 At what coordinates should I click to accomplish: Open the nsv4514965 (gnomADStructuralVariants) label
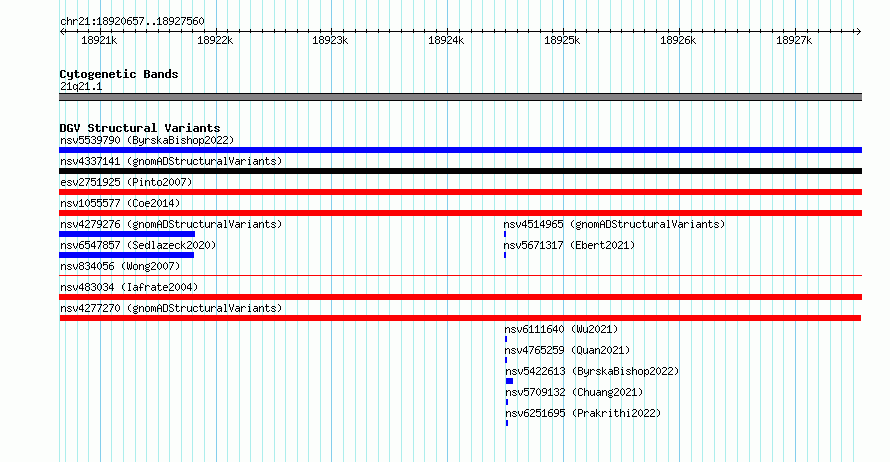[x=614, y=224]
